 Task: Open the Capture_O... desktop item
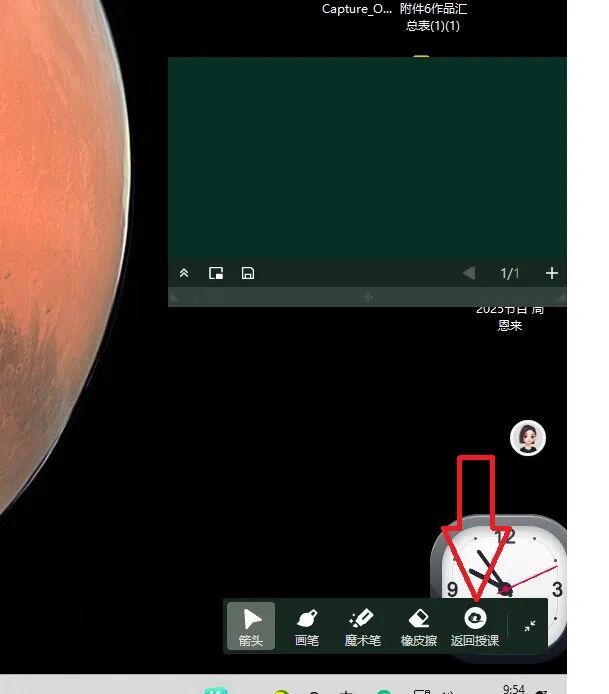point(357,9)
